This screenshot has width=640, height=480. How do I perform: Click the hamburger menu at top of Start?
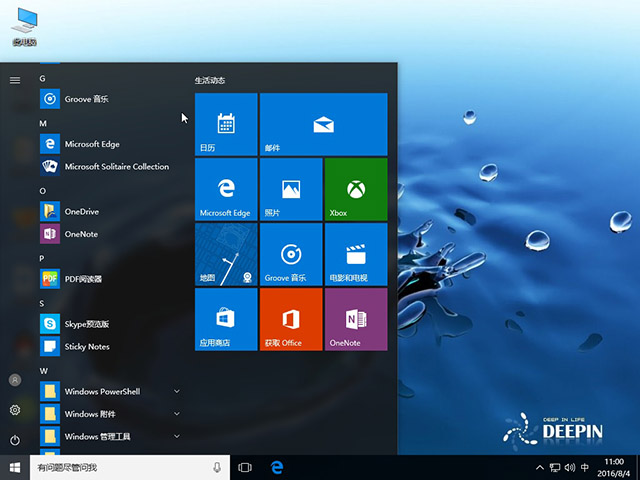coord(15,80)
